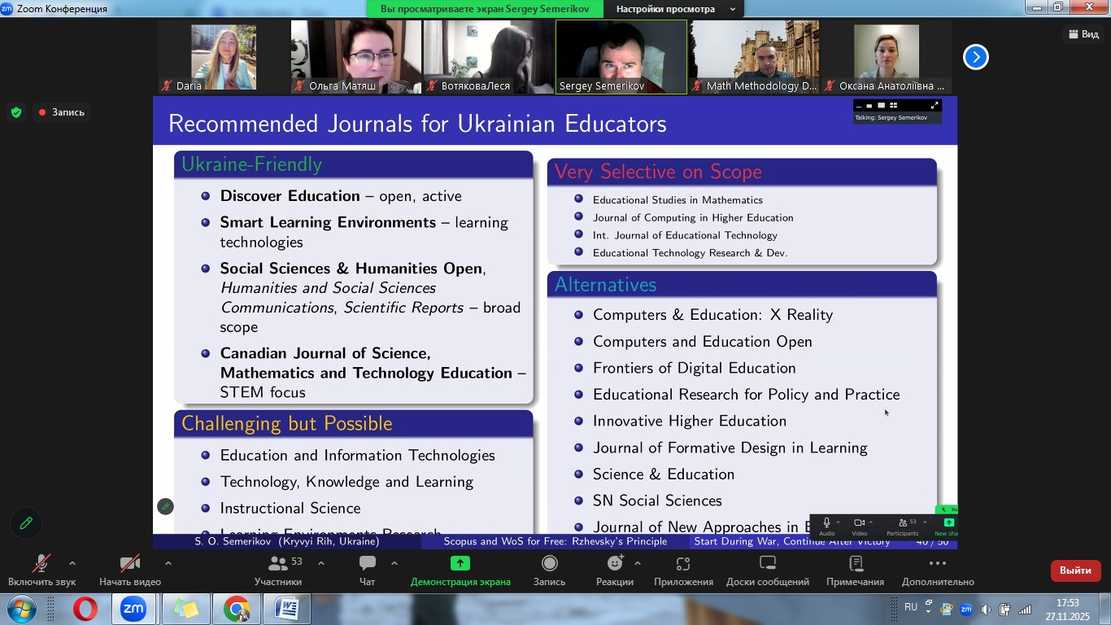Open Реакции reactions menu

point(614,565)
